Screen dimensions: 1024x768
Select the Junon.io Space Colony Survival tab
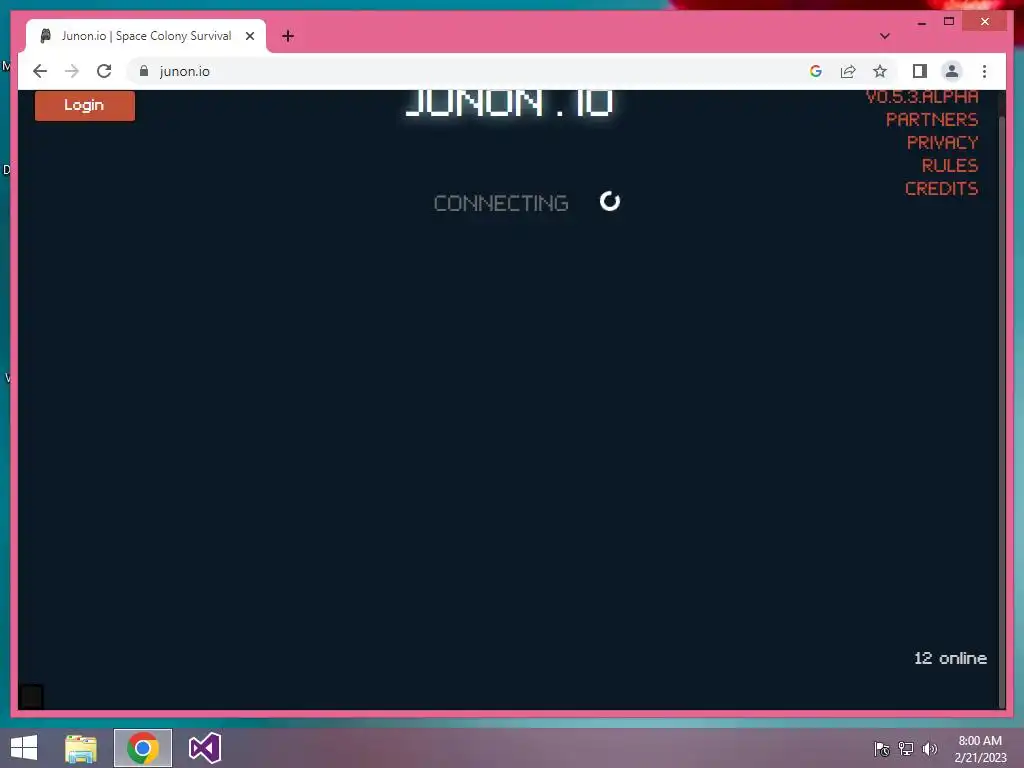pyautogui.click(x=146, y=36)
